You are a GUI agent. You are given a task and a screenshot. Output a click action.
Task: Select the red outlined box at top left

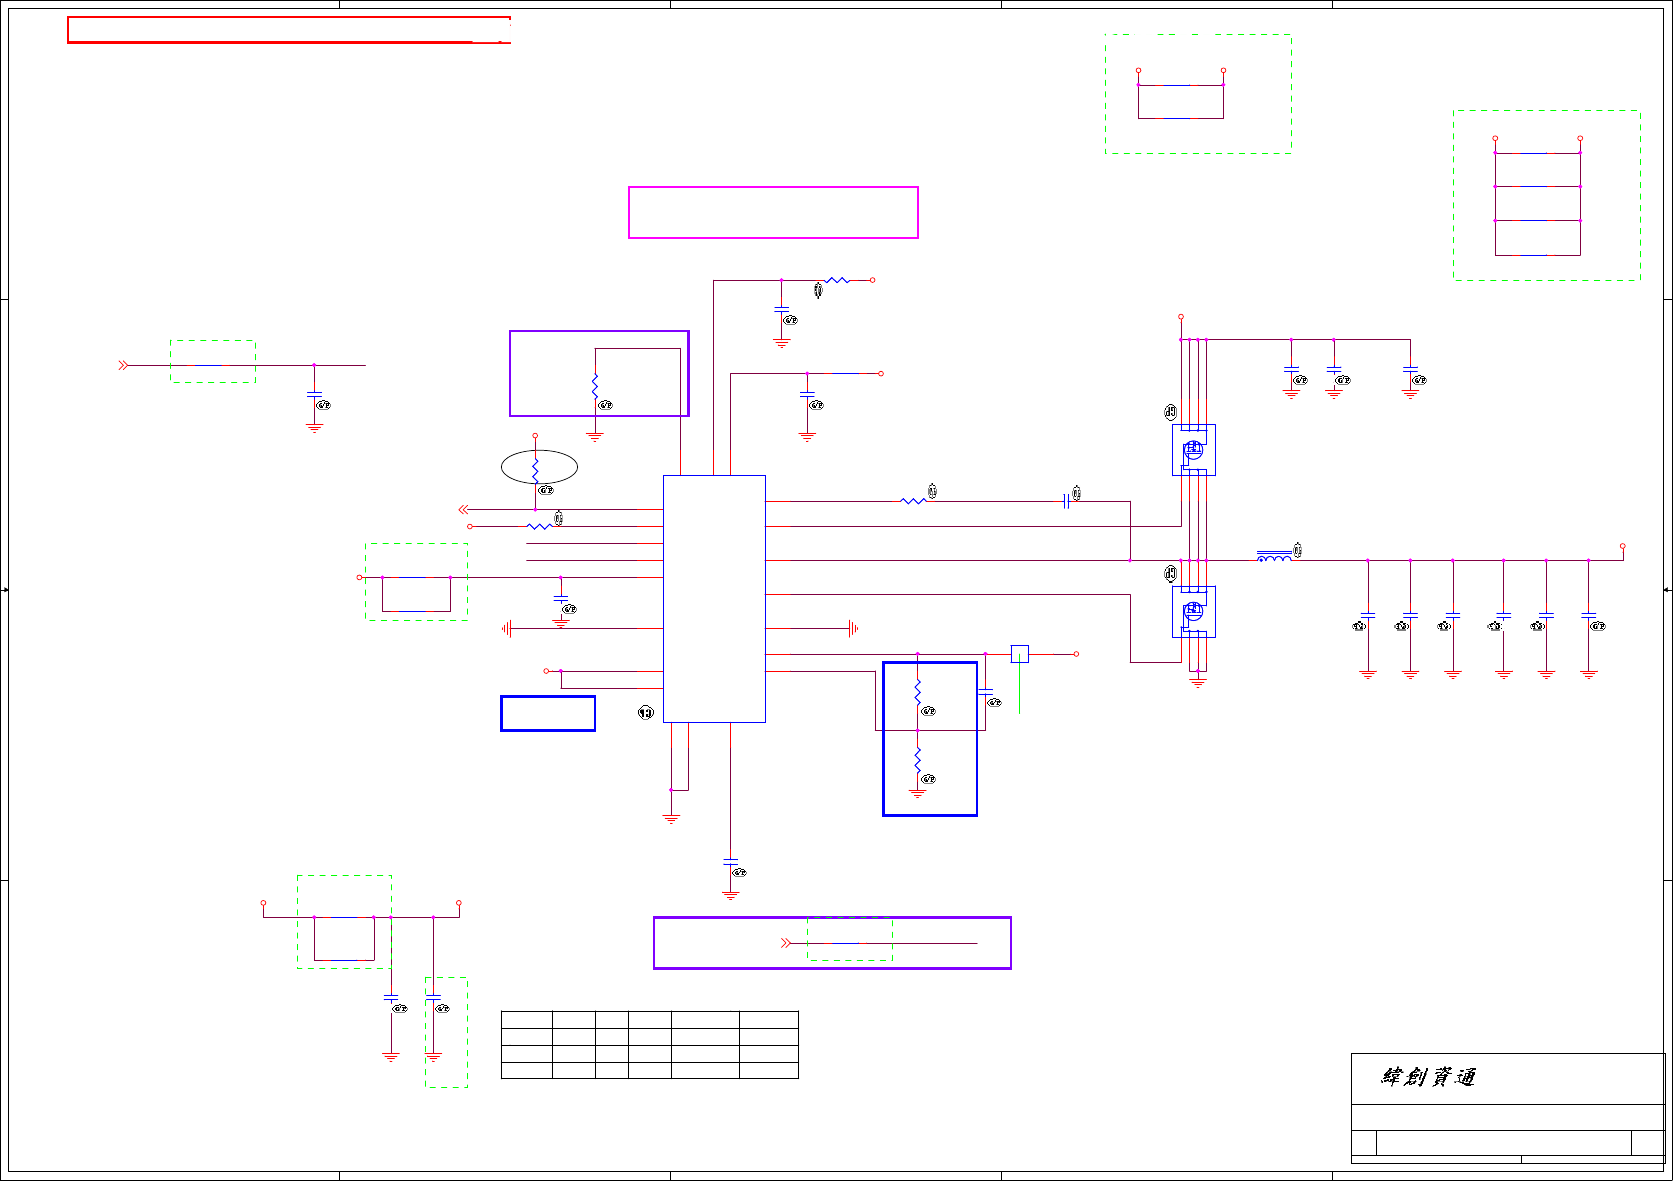289,30
